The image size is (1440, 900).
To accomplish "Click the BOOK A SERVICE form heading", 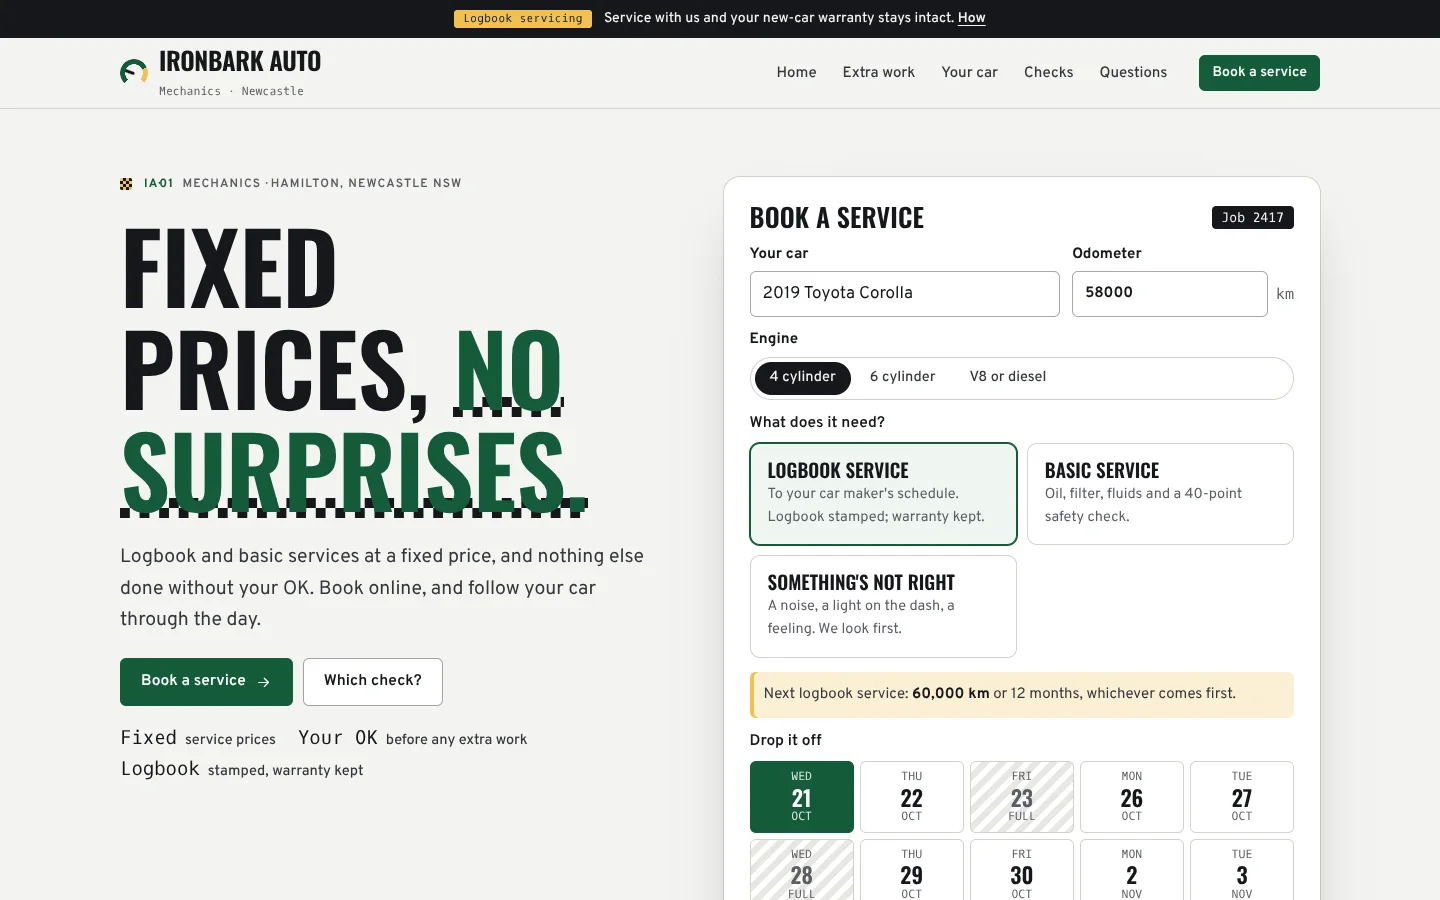I will tap(837, 218).
